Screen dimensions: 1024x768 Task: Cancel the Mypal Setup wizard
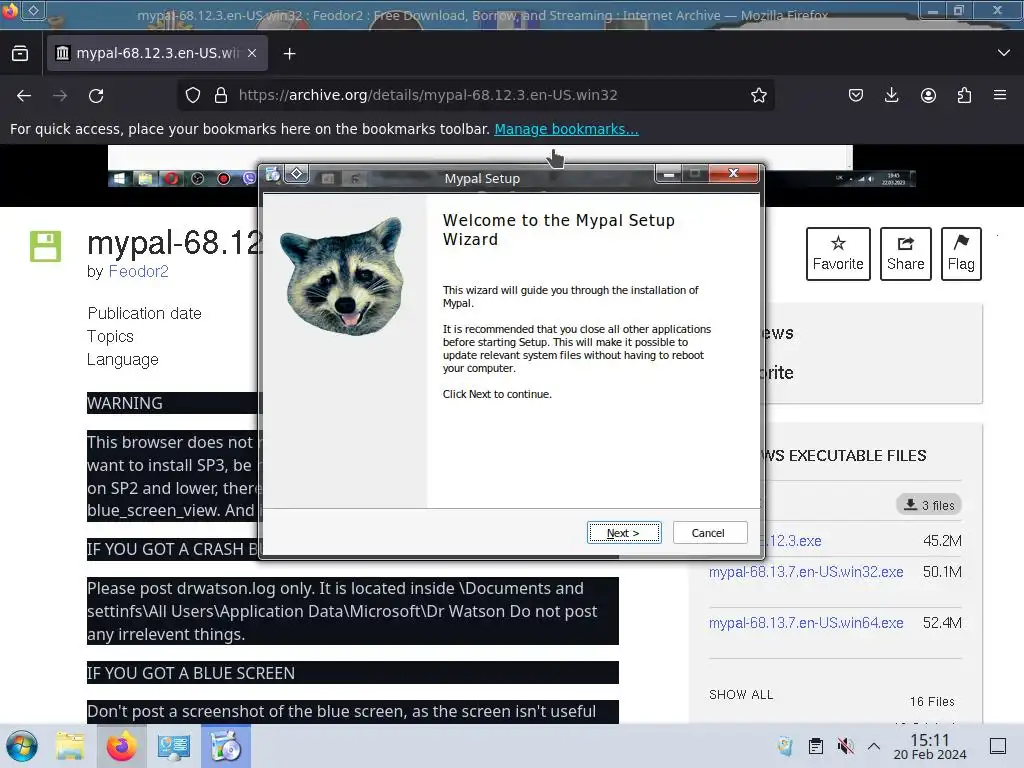click(710, 533)
